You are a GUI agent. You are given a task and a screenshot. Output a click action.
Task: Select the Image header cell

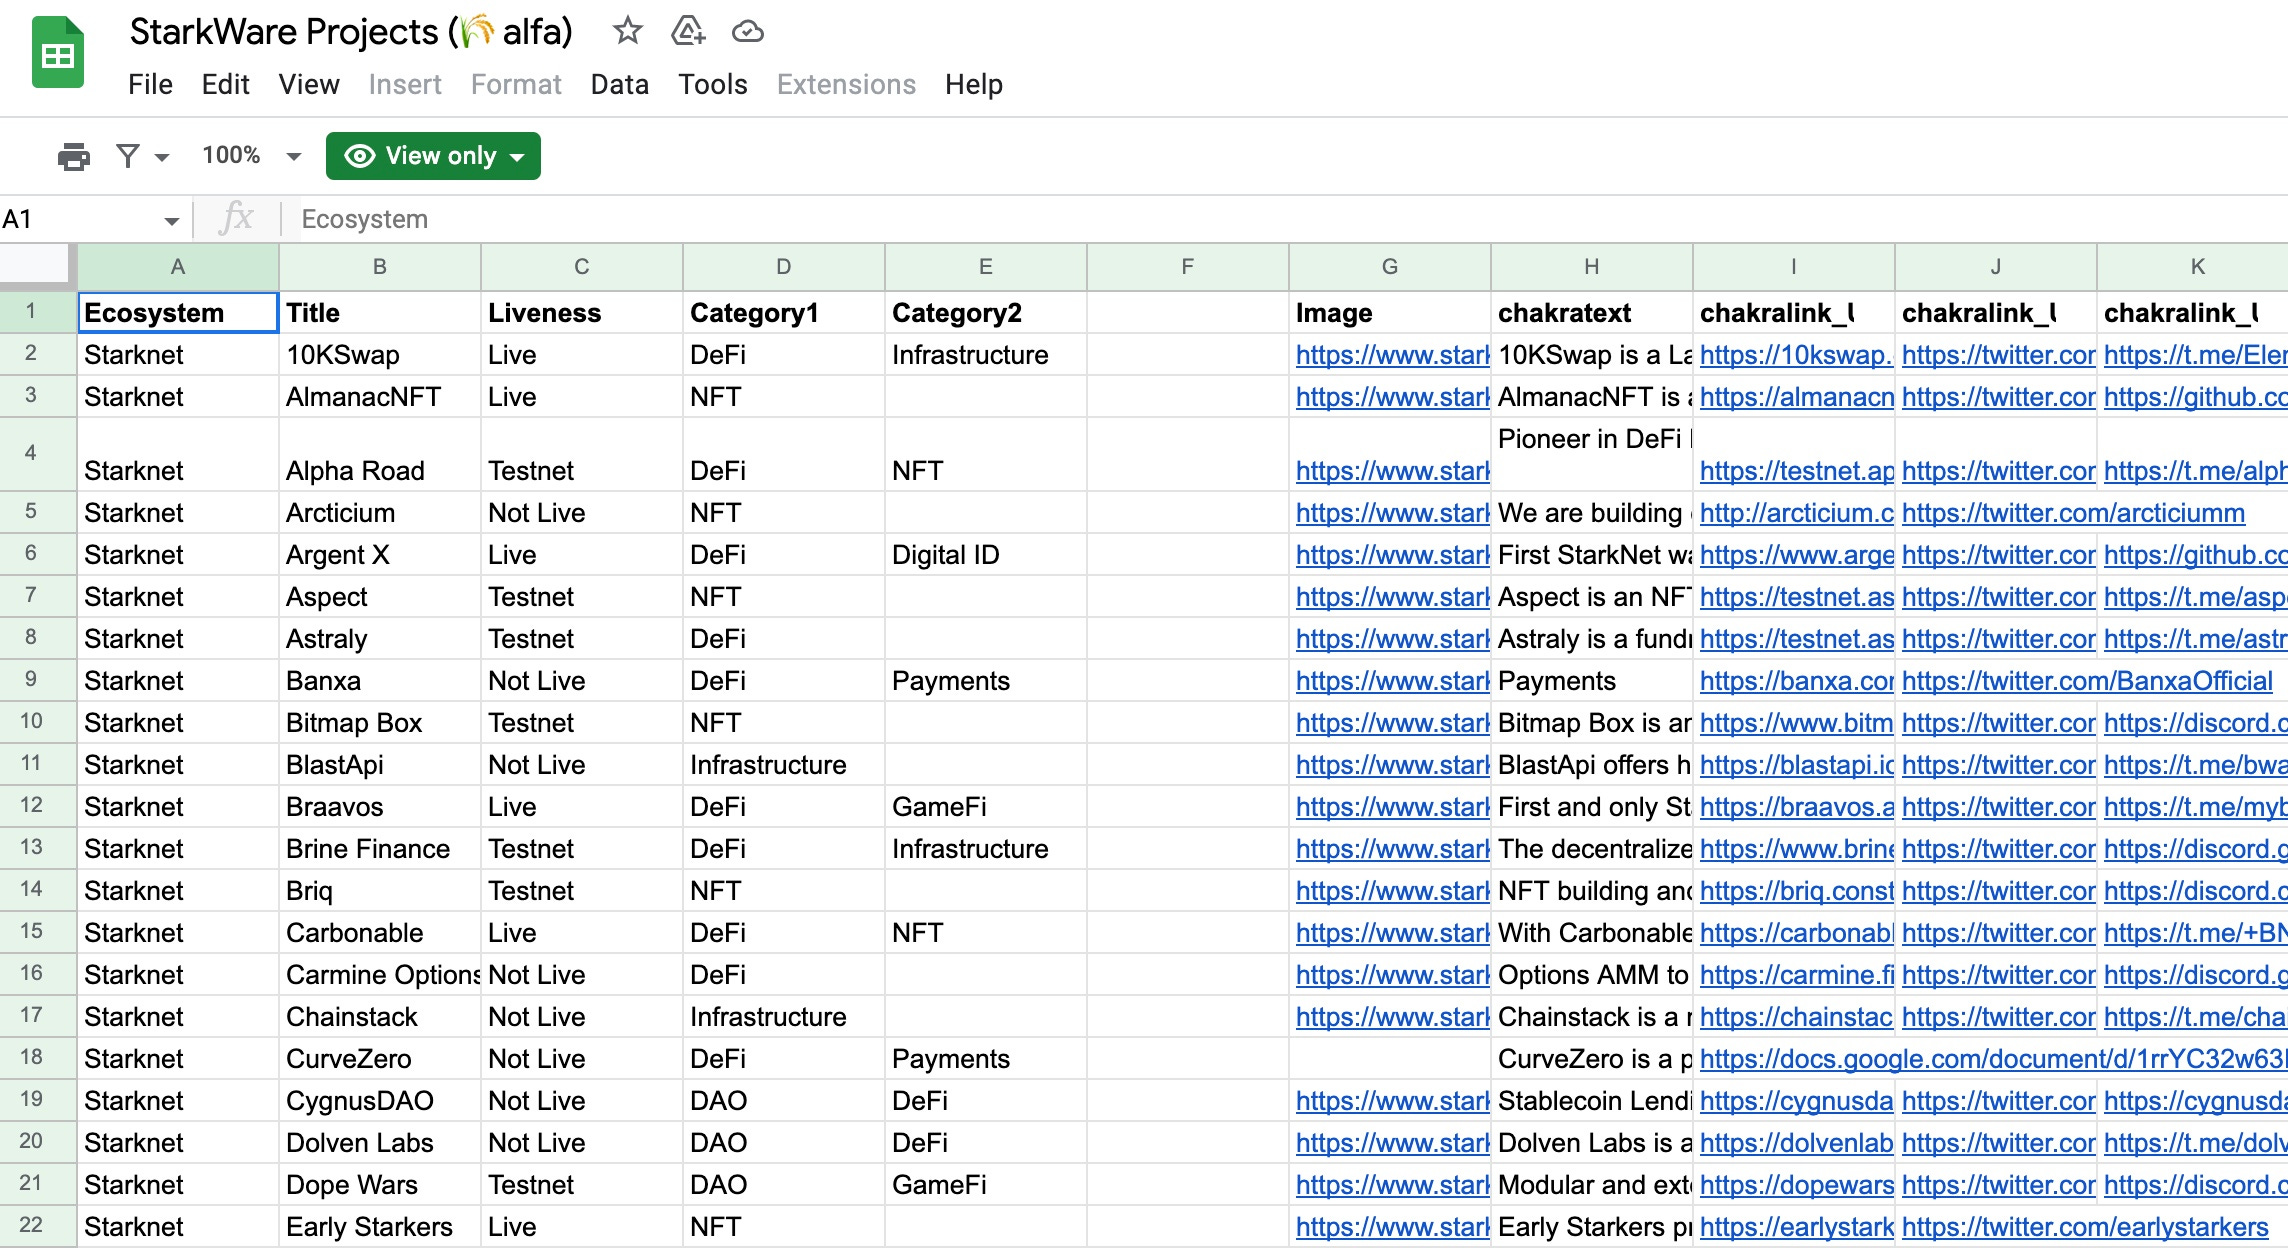[x=1390, y=313]
